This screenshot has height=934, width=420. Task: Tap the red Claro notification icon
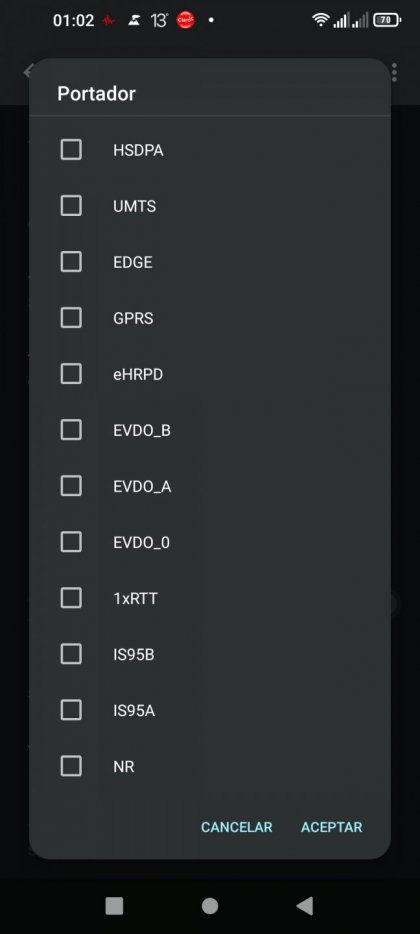(186, 20)
